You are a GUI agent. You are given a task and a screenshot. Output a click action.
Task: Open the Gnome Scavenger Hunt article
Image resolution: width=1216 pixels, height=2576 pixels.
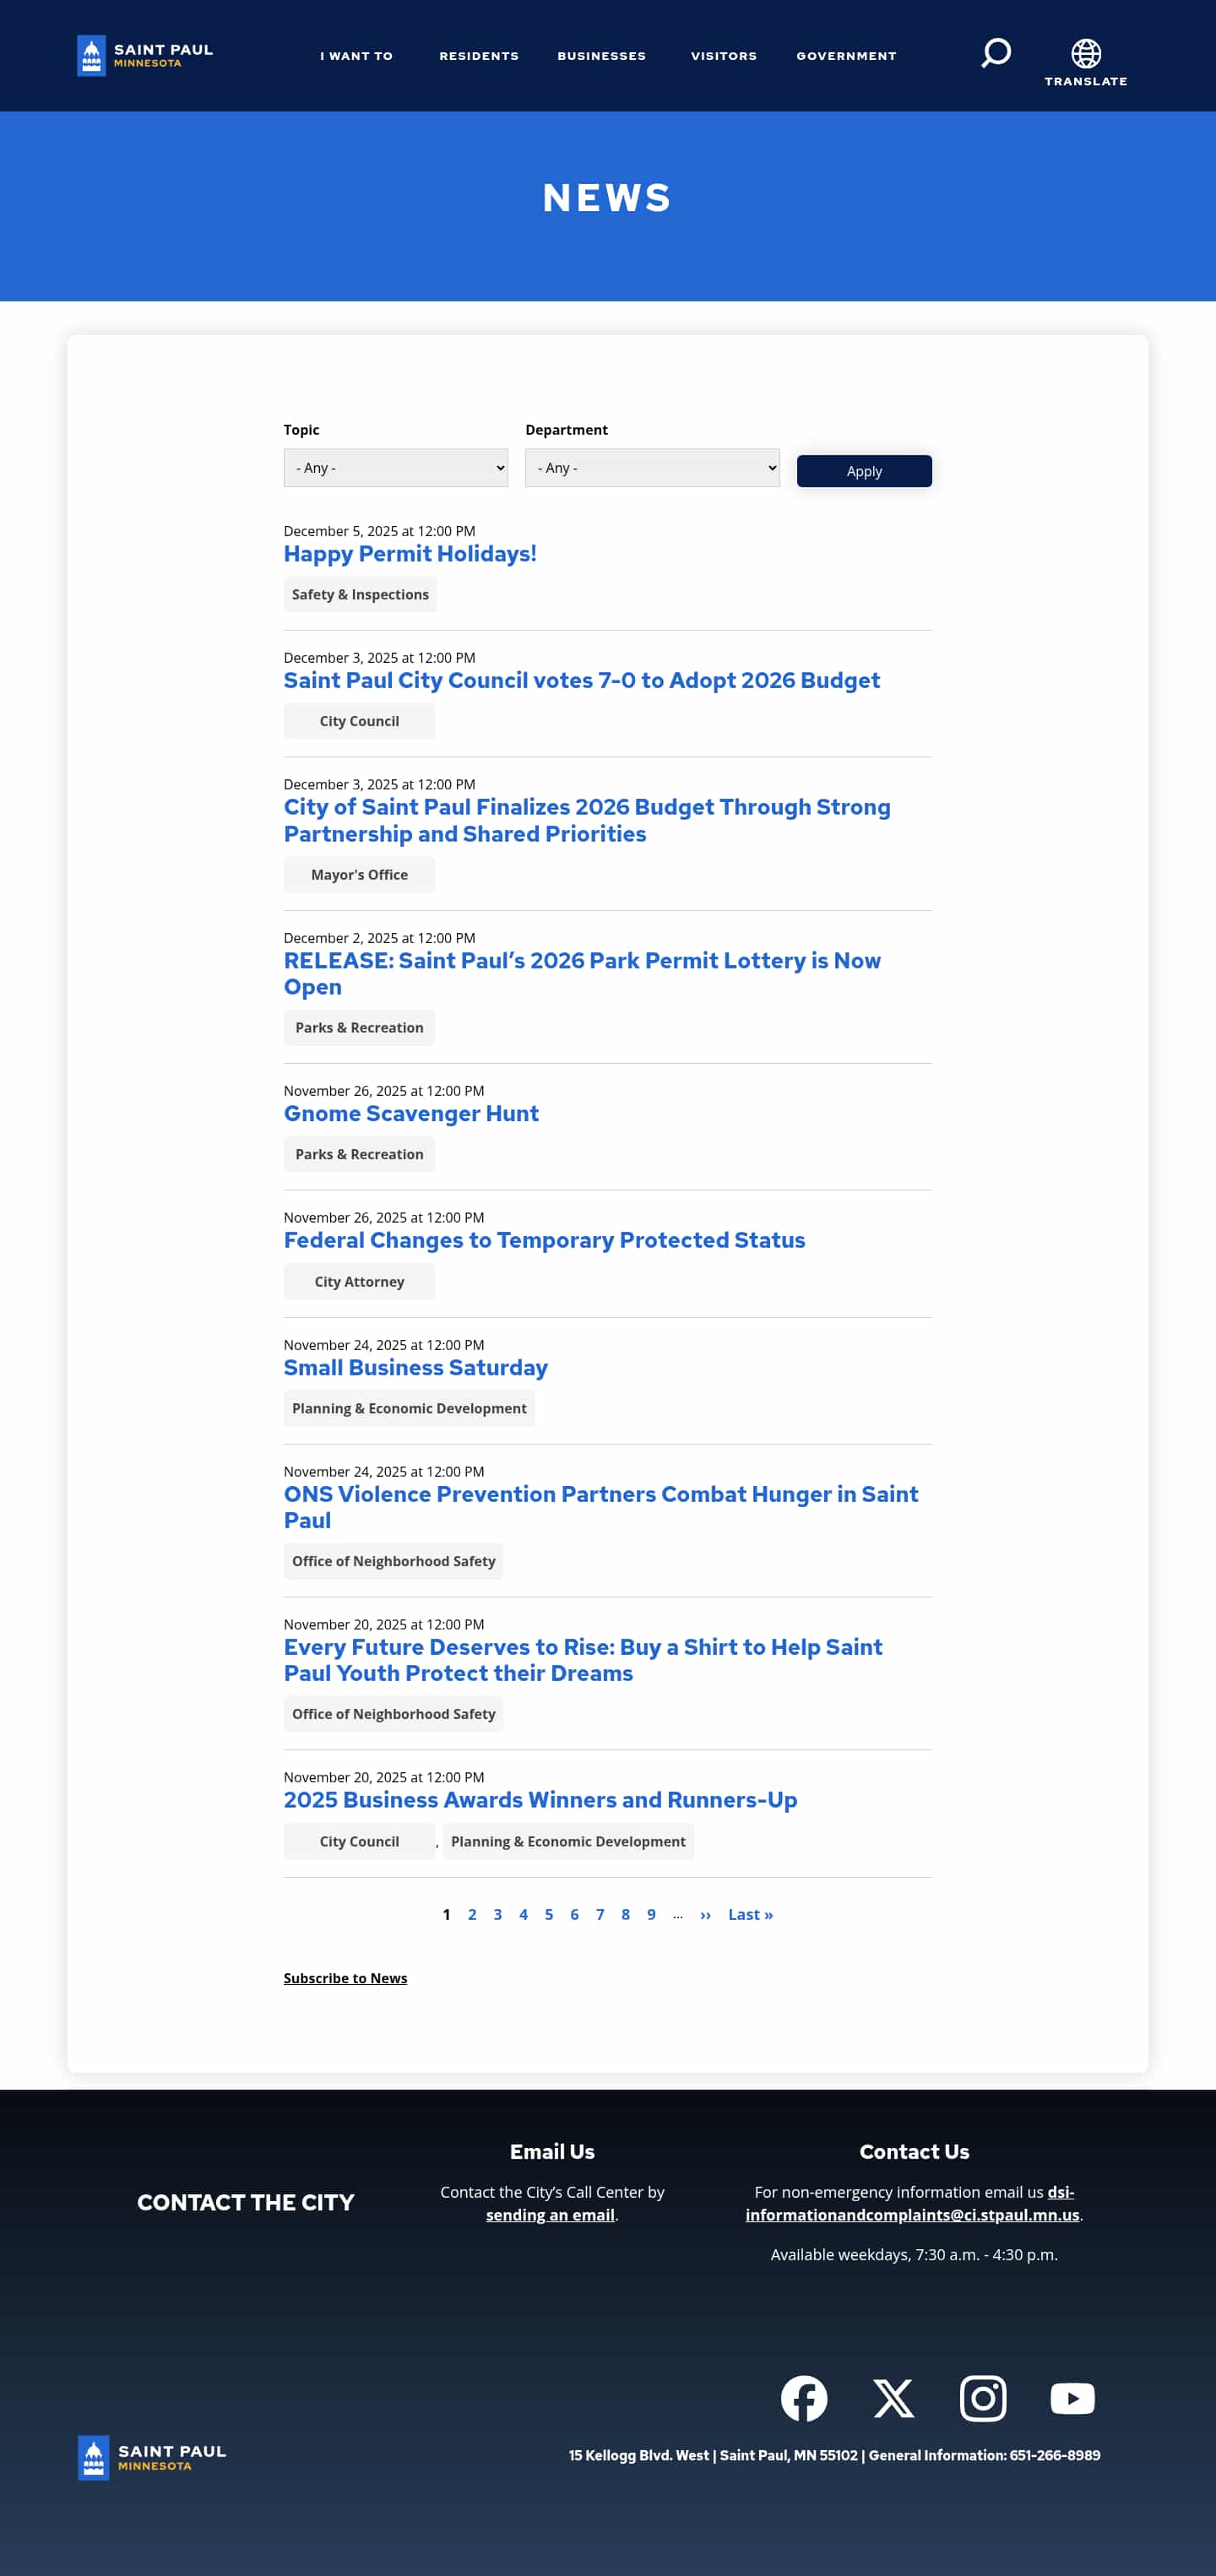pyautogui.click(x=411, y=1113)
